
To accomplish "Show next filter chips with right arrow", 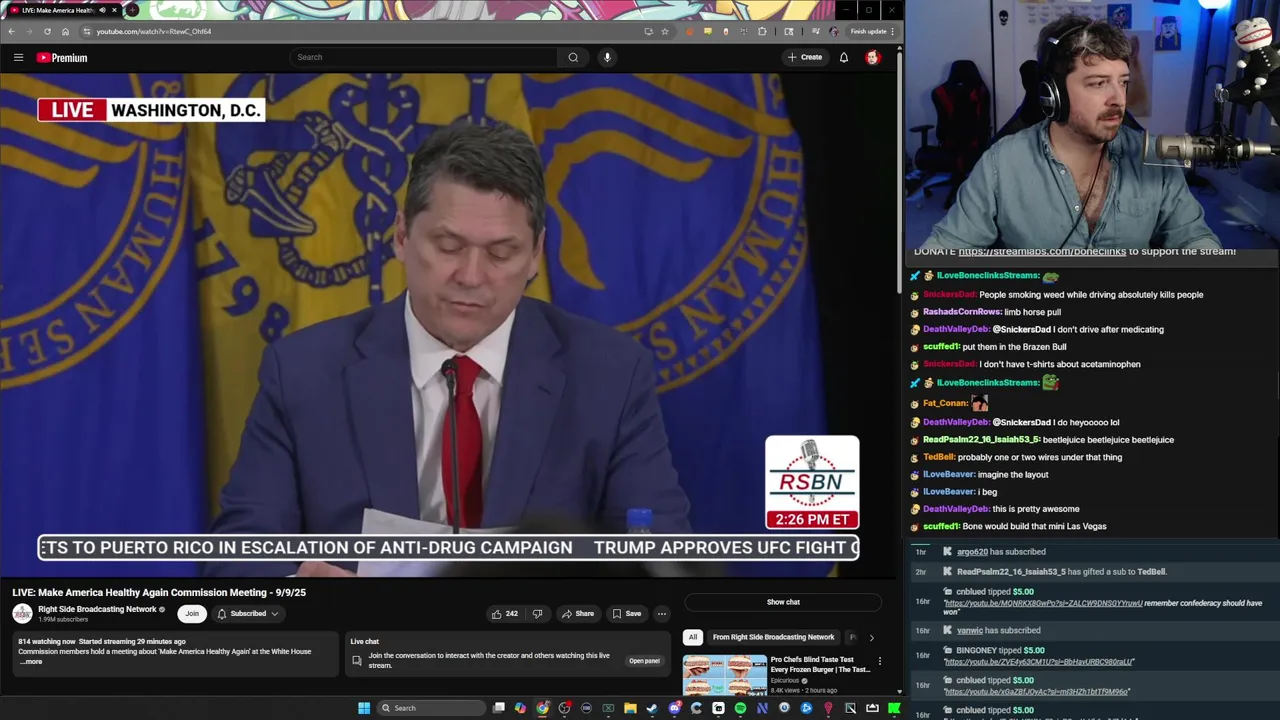I will click(871, 637).
